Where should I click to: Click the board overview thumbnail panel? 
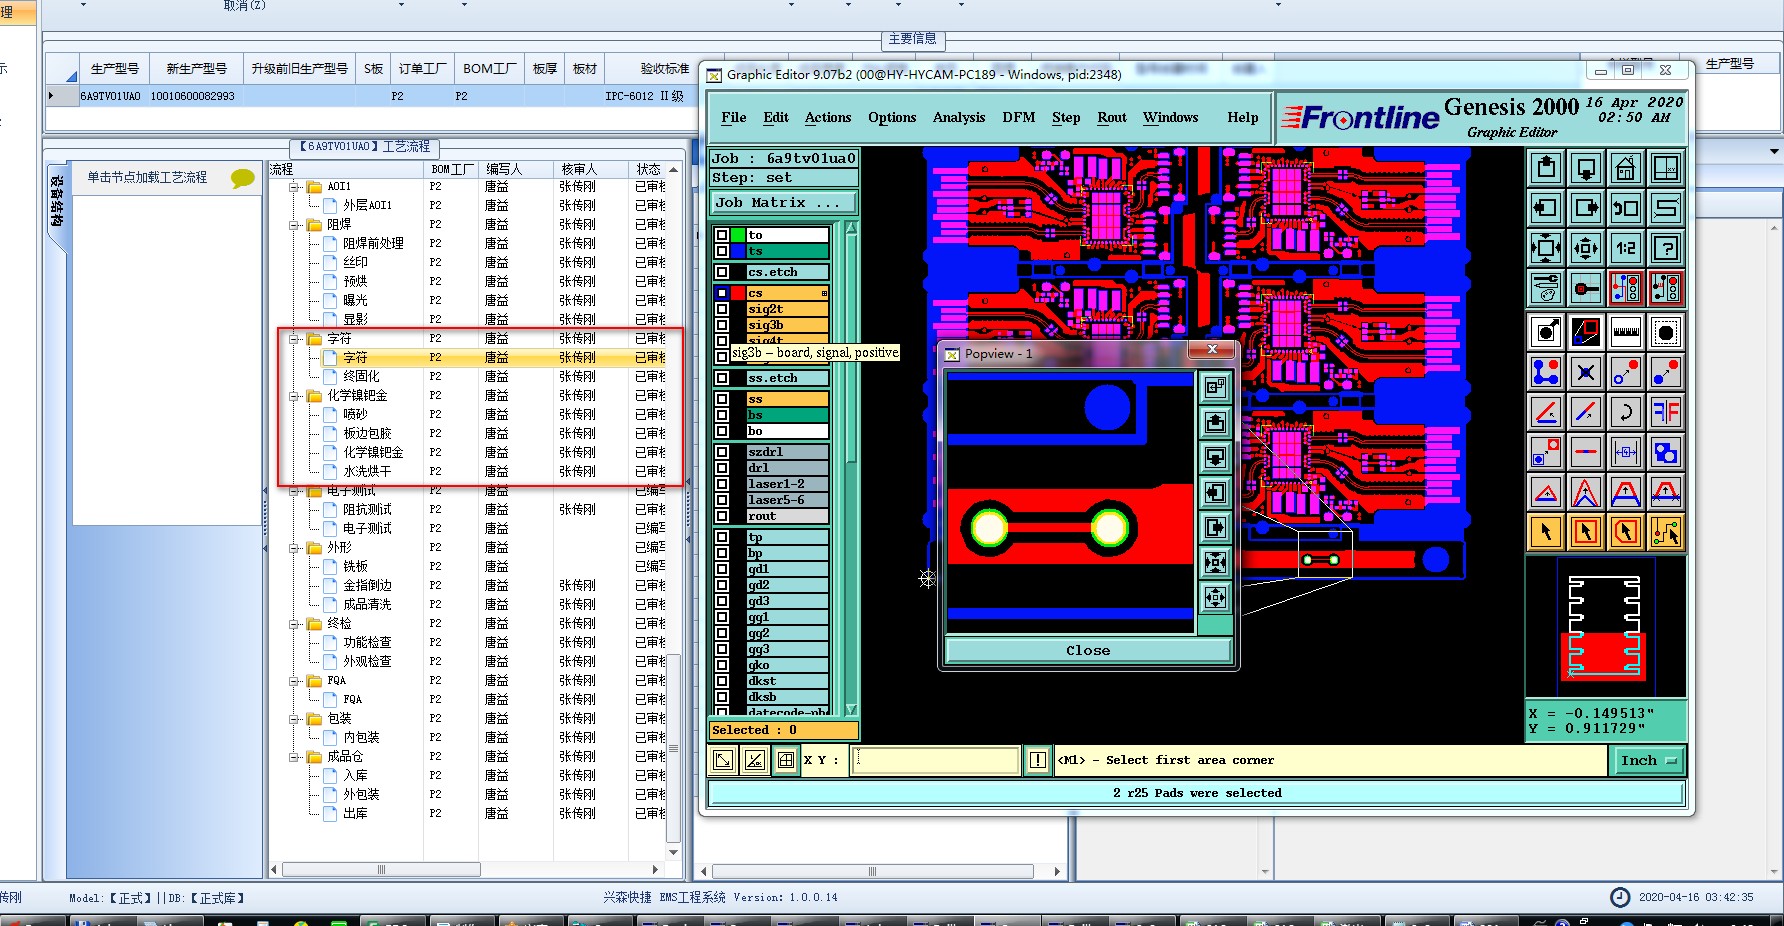(x=1606, y=627)
